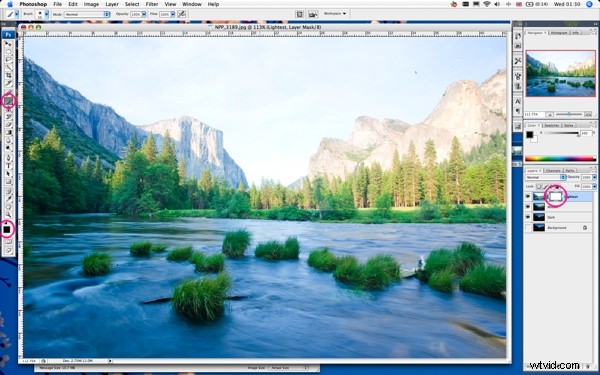Enable lock image pixels in Layers panel
This screenshot has width=600, height=375.
point(545,186)
